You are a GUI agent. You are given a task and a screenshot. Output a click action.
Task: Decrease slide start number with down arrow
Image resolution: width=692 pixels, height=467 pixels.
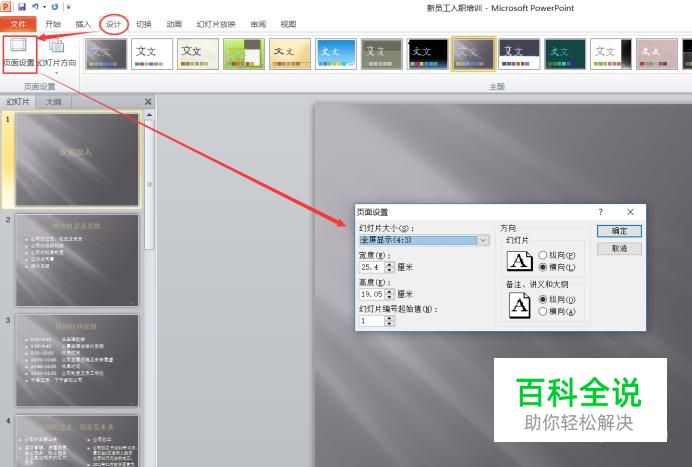coord(389,324)
